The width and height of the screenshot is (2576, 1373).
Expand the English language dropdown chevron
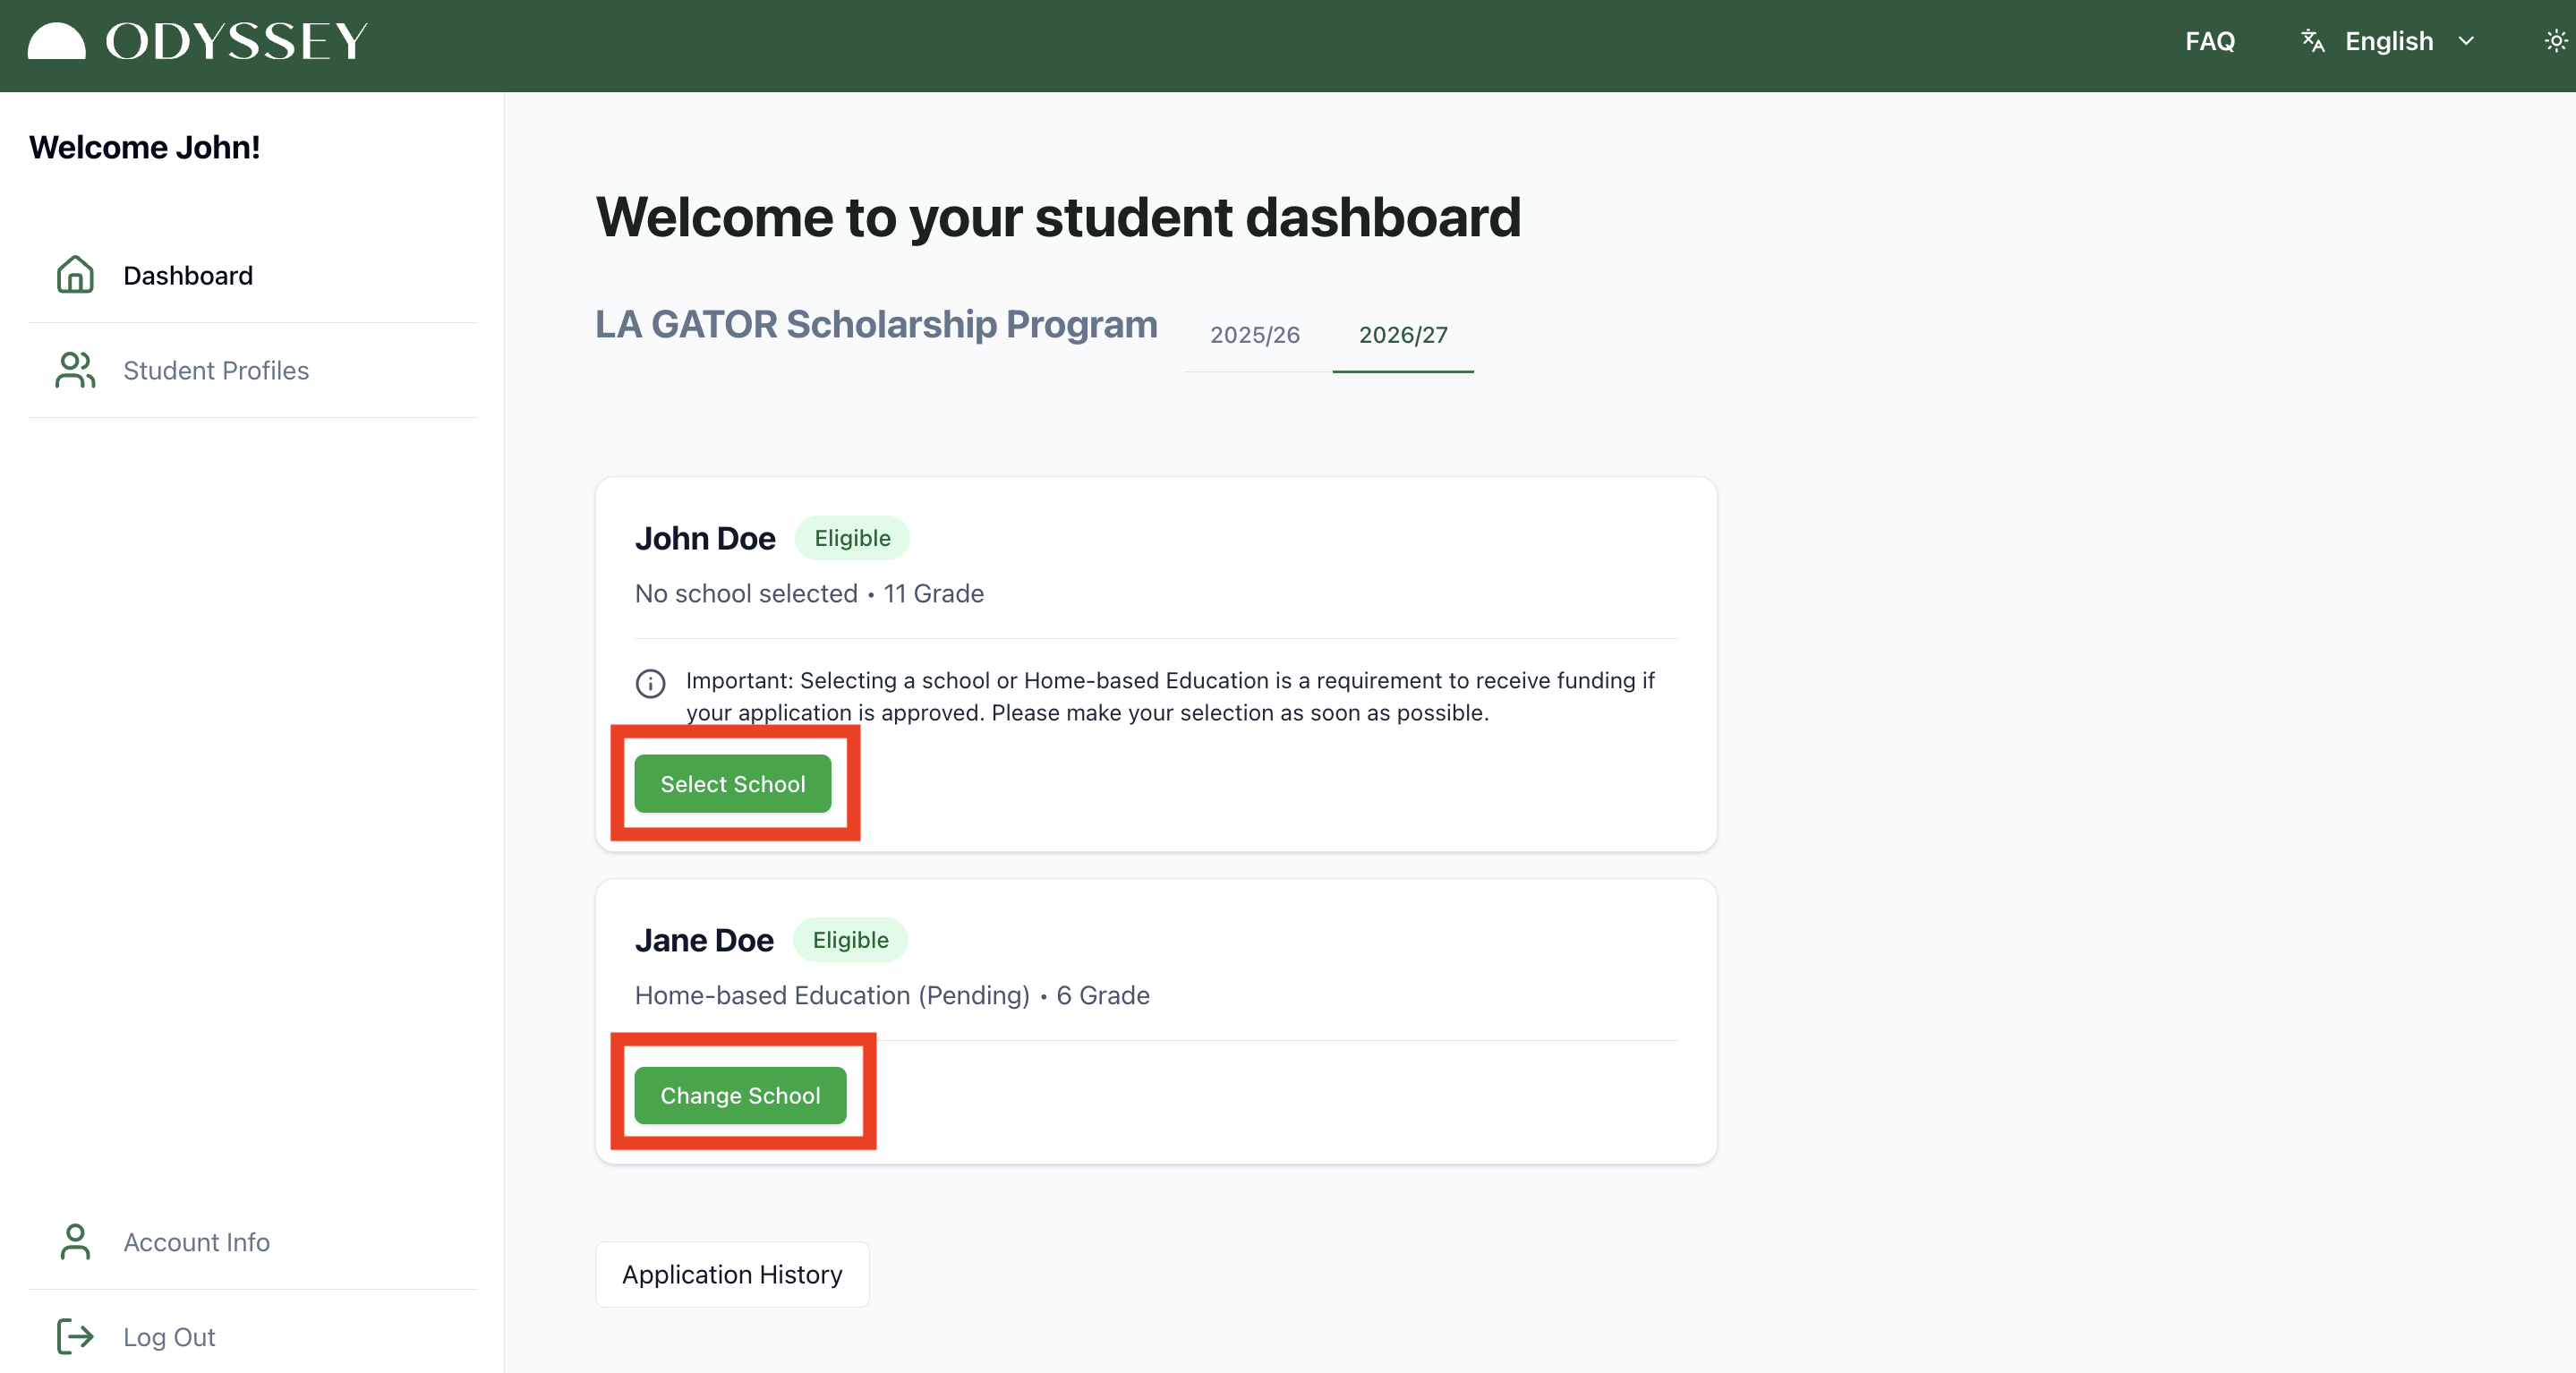(2466, 41)
